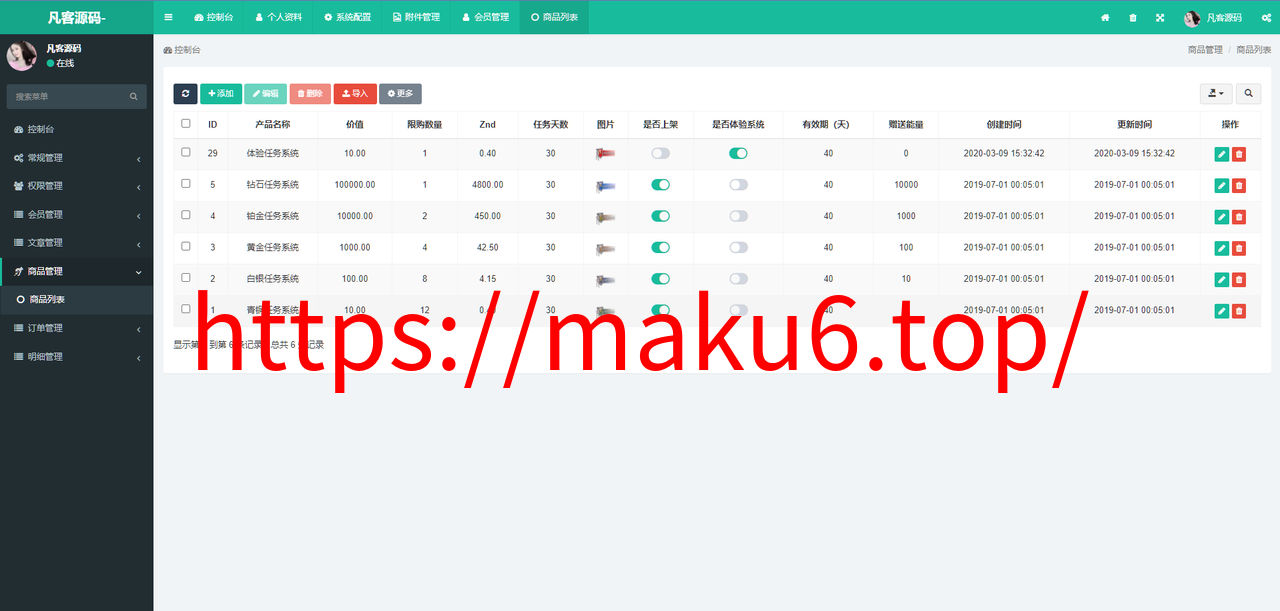Click the green 添加 button
Screen dimensions: 1280x611
pos(221,93)
